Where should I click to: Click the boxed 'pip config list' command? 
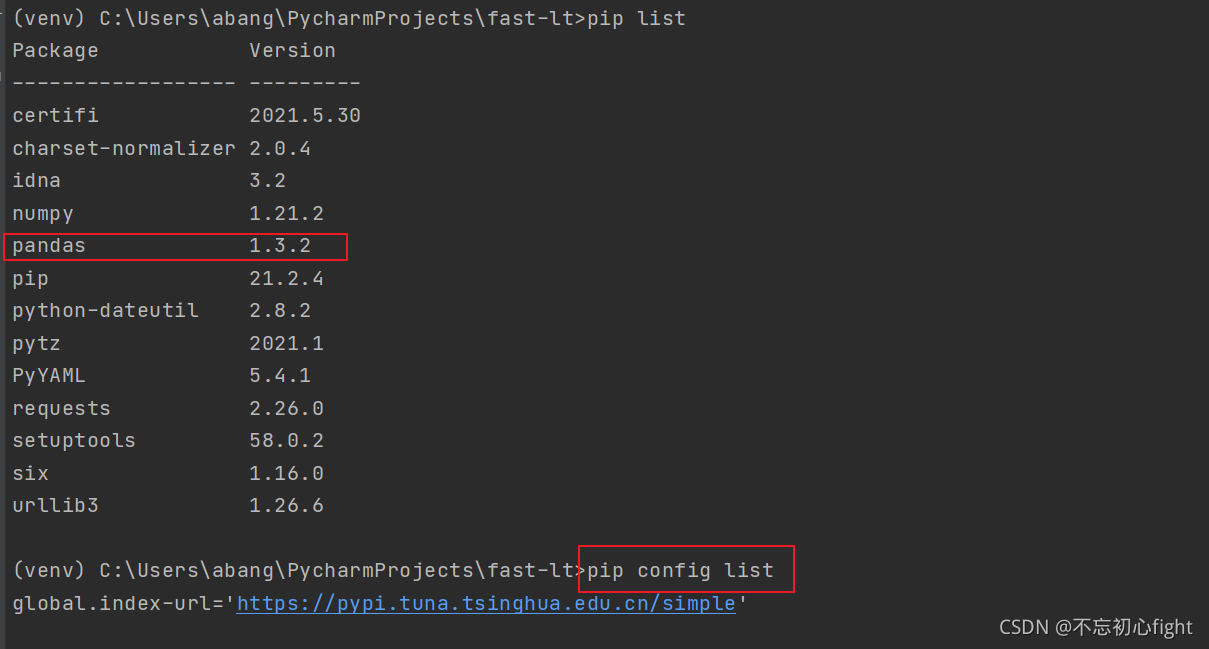(685, 570)
